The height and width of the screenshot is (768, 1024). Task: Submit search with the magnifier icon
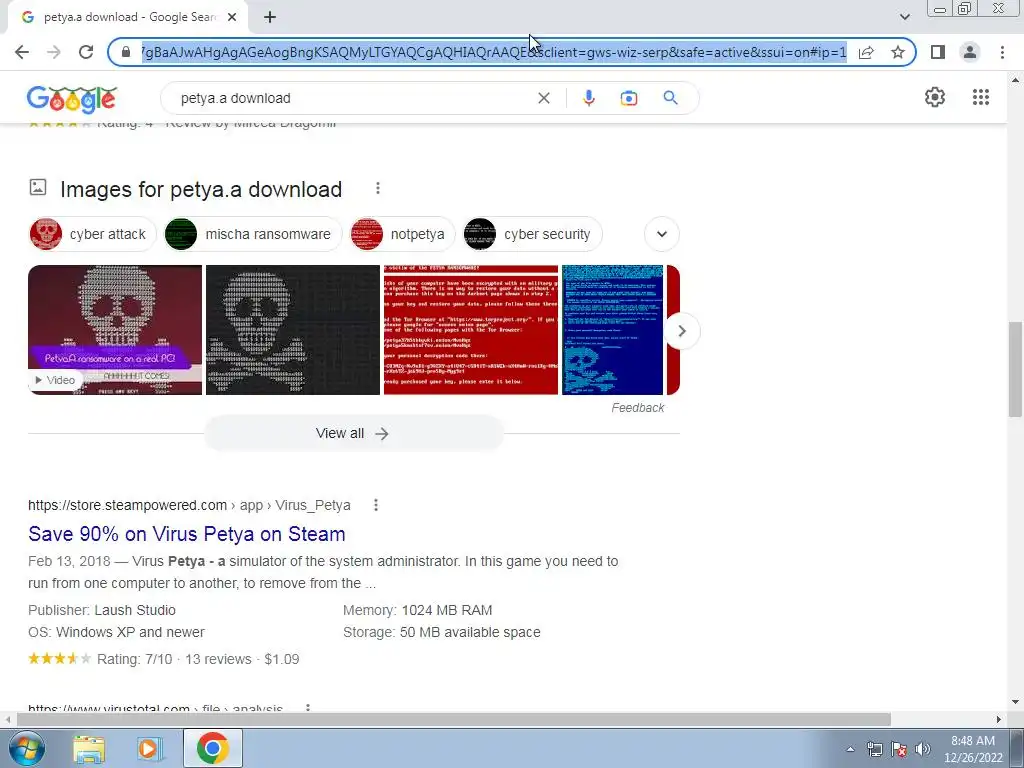tap(670, 98)
